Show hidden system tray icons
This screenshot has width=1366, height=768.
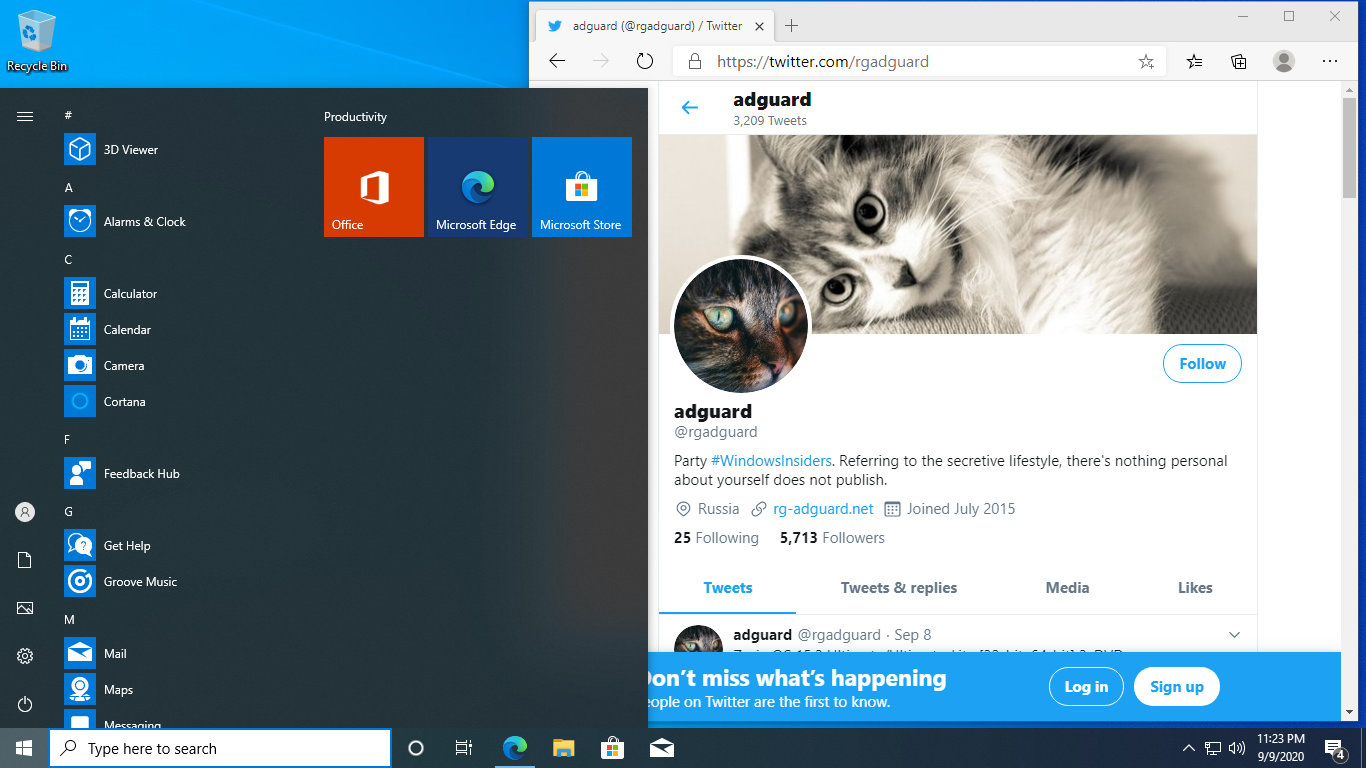1189,748
